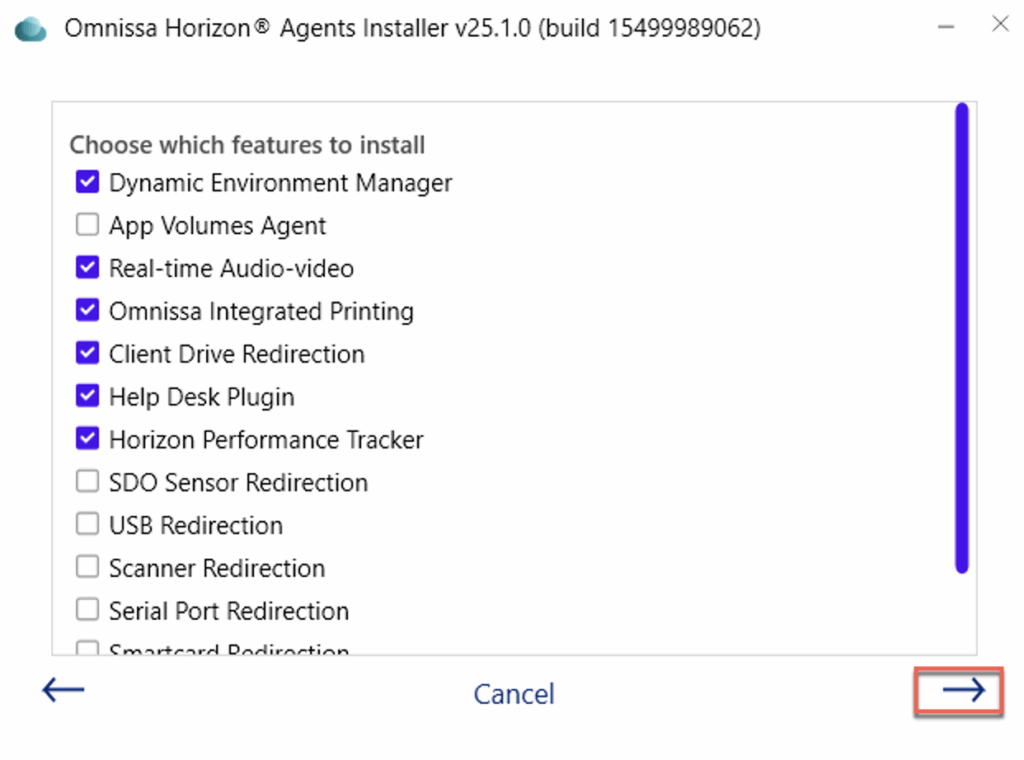Toggle the Help Desk Plugin checkbox
The width and height of the screenshot is (1024, 760).
(88, 397)
